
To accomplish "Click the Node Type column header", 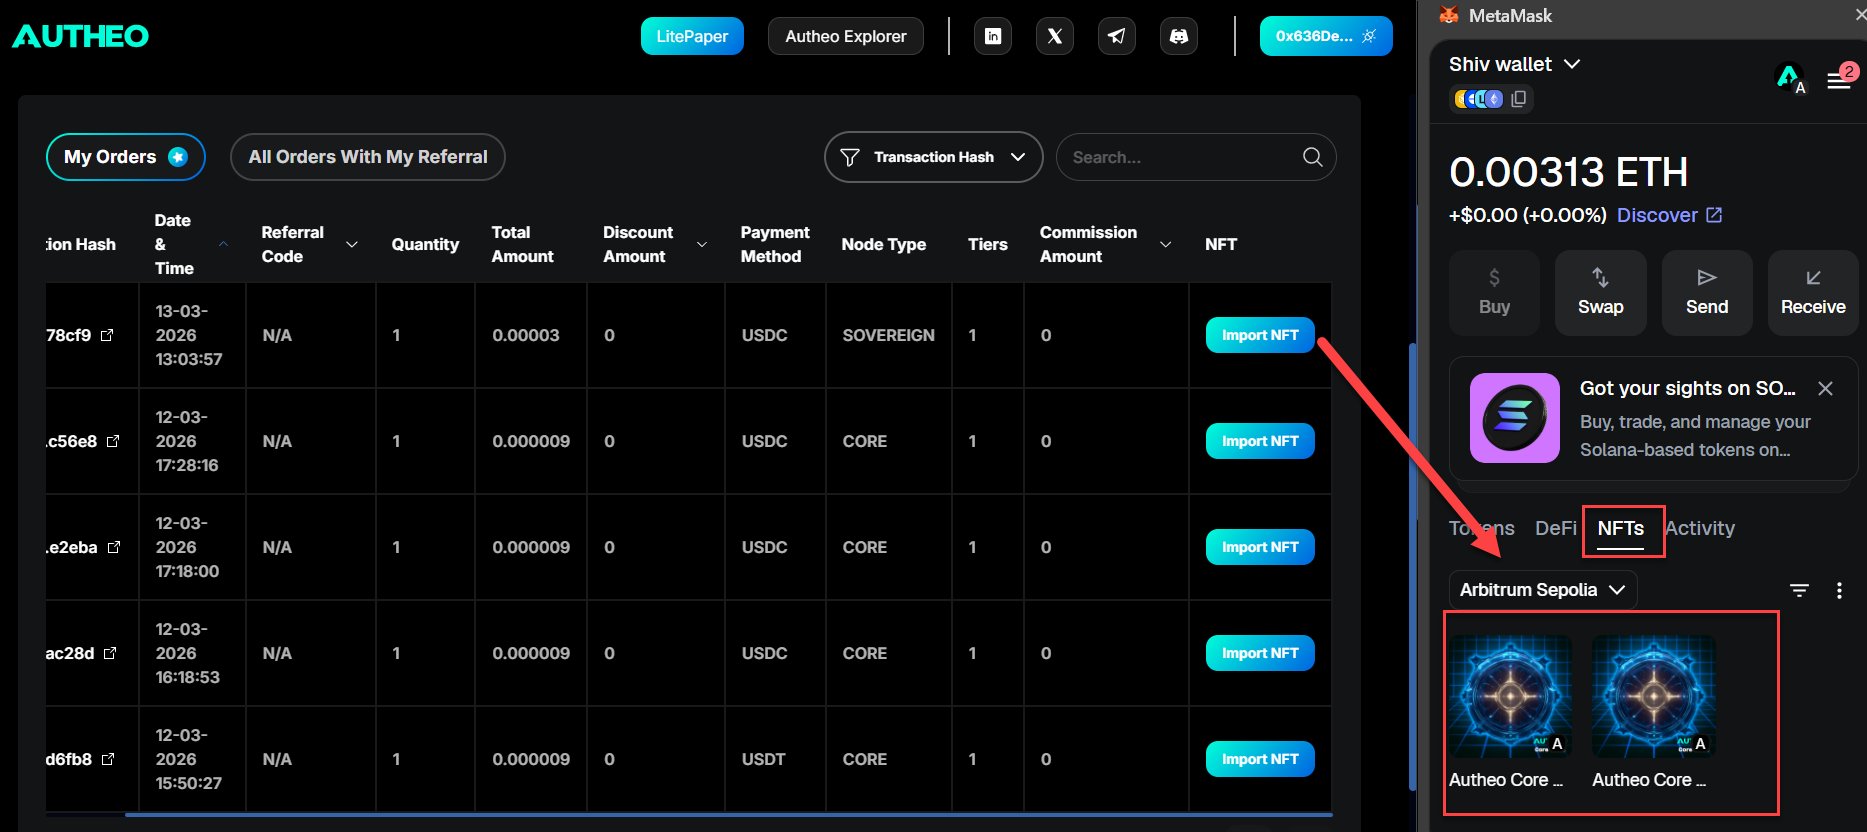I will 884,244.
